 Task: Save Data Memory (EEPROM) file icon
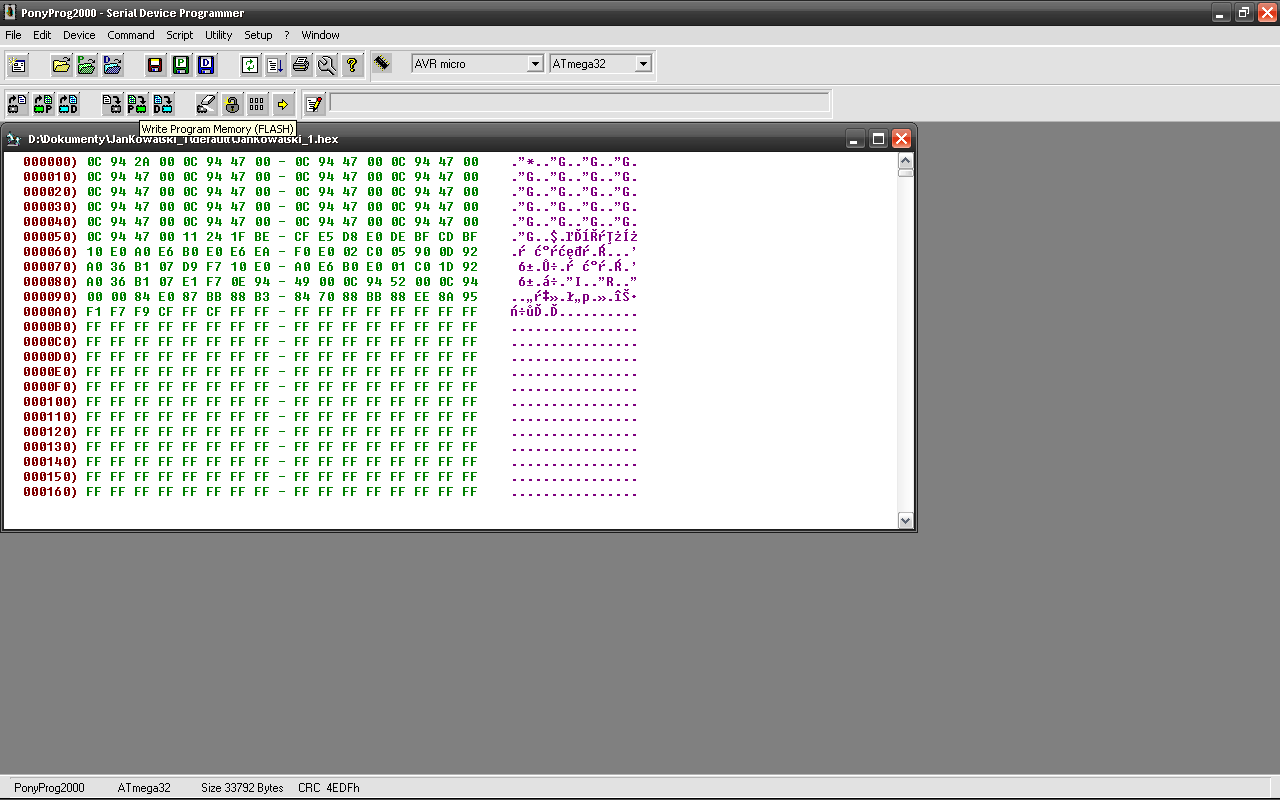tap(206, 65)
